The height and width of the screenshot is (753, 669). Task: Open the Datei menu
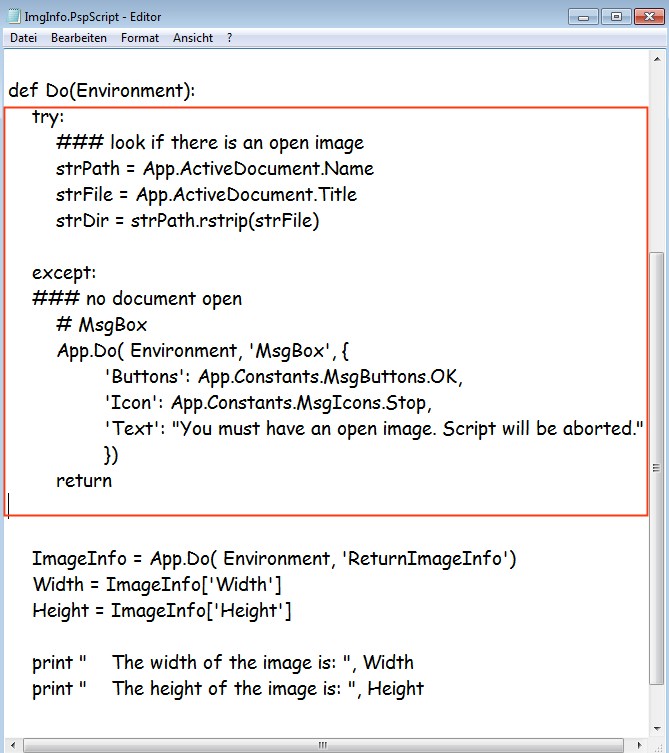[x=23, y=38]
